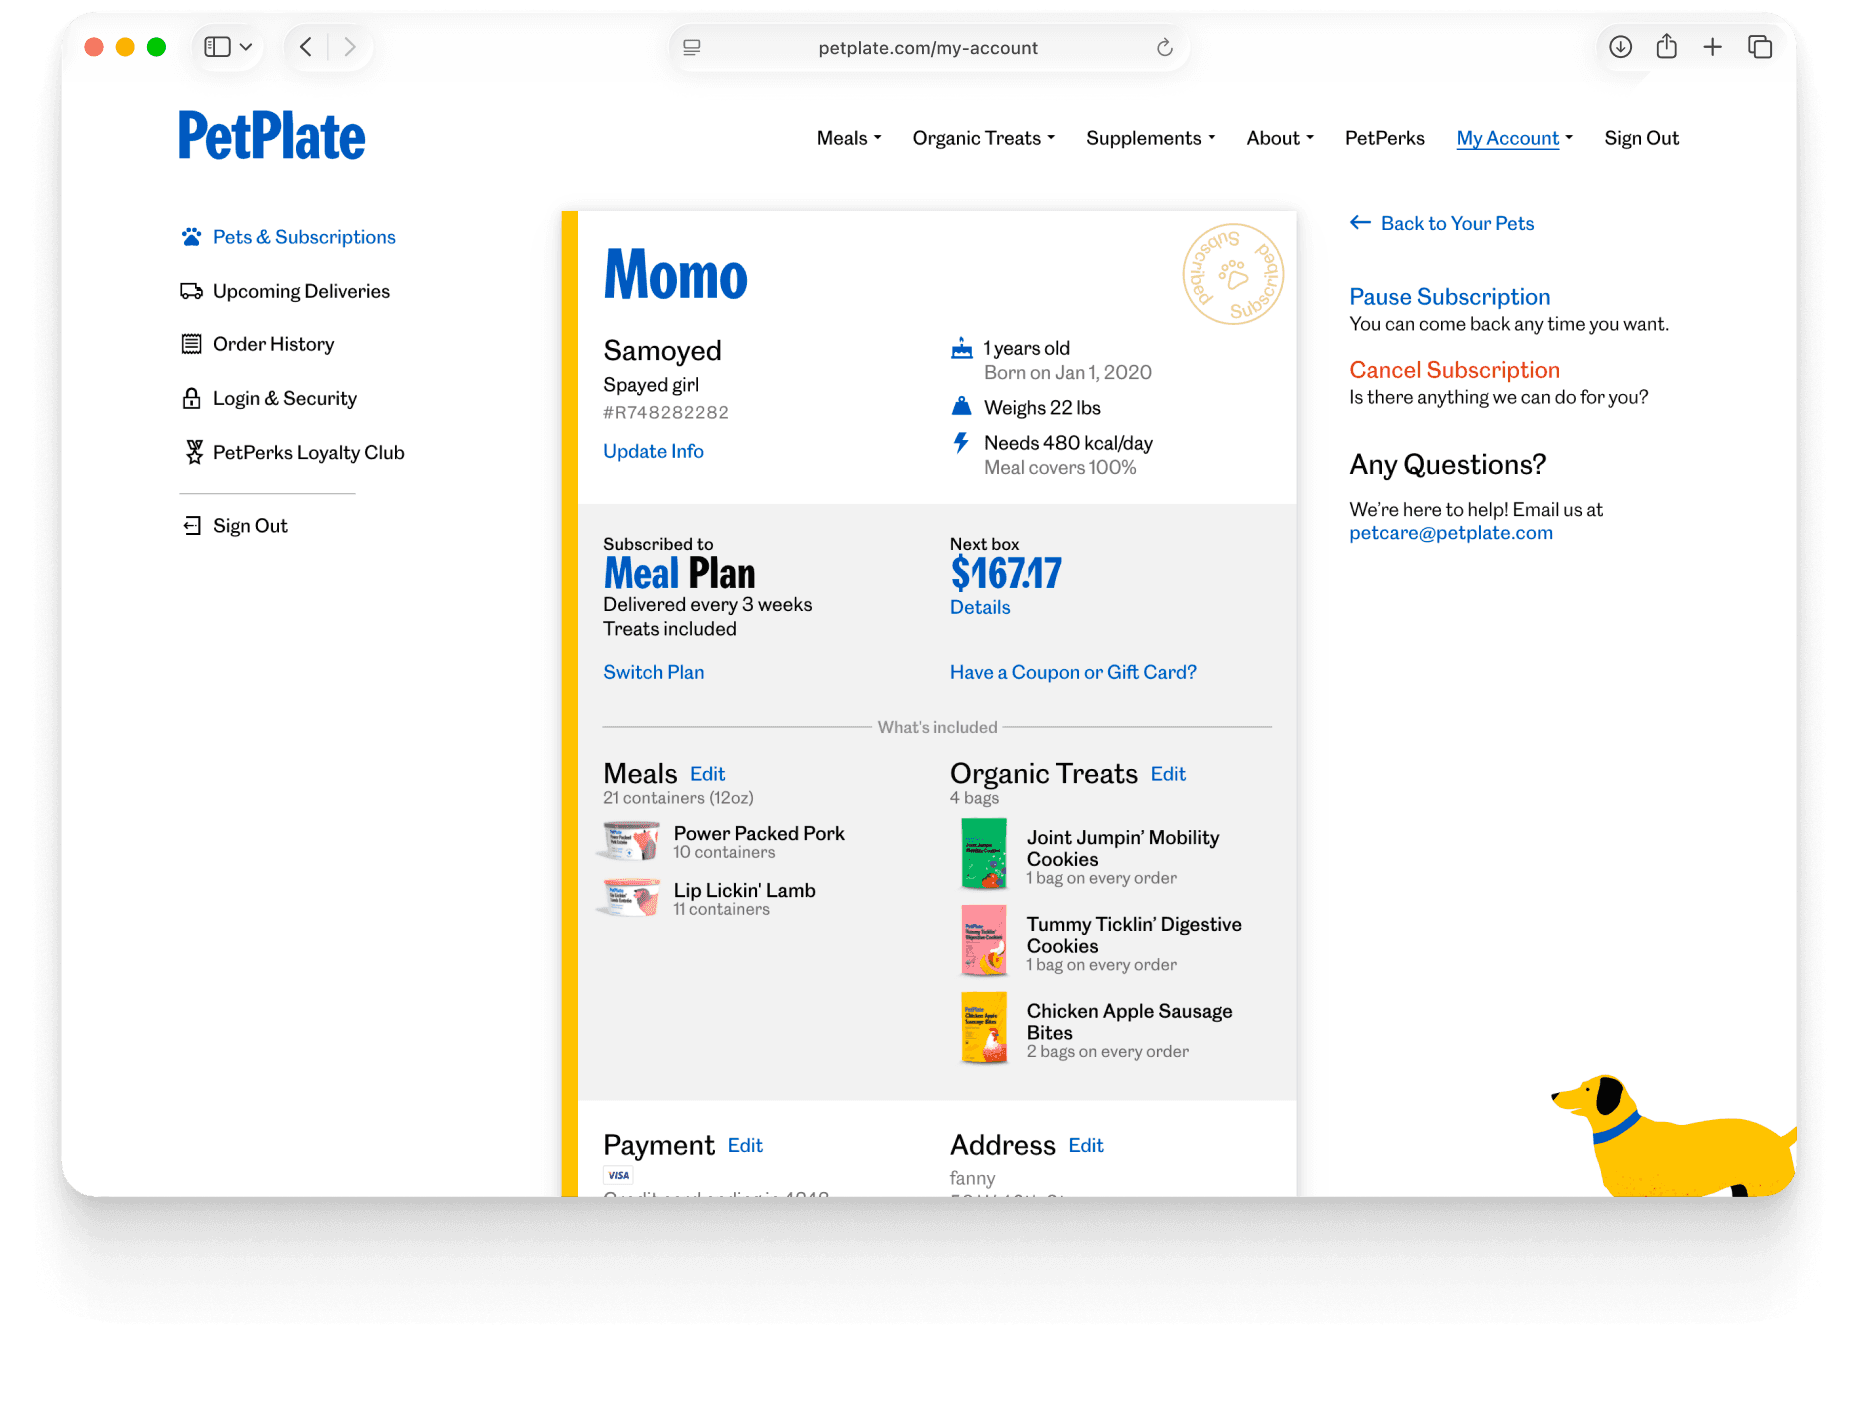Edit the Organic Treats selection
Screen dimensions: 1859x1414
pyautogui.click(x=1168, y=774)
